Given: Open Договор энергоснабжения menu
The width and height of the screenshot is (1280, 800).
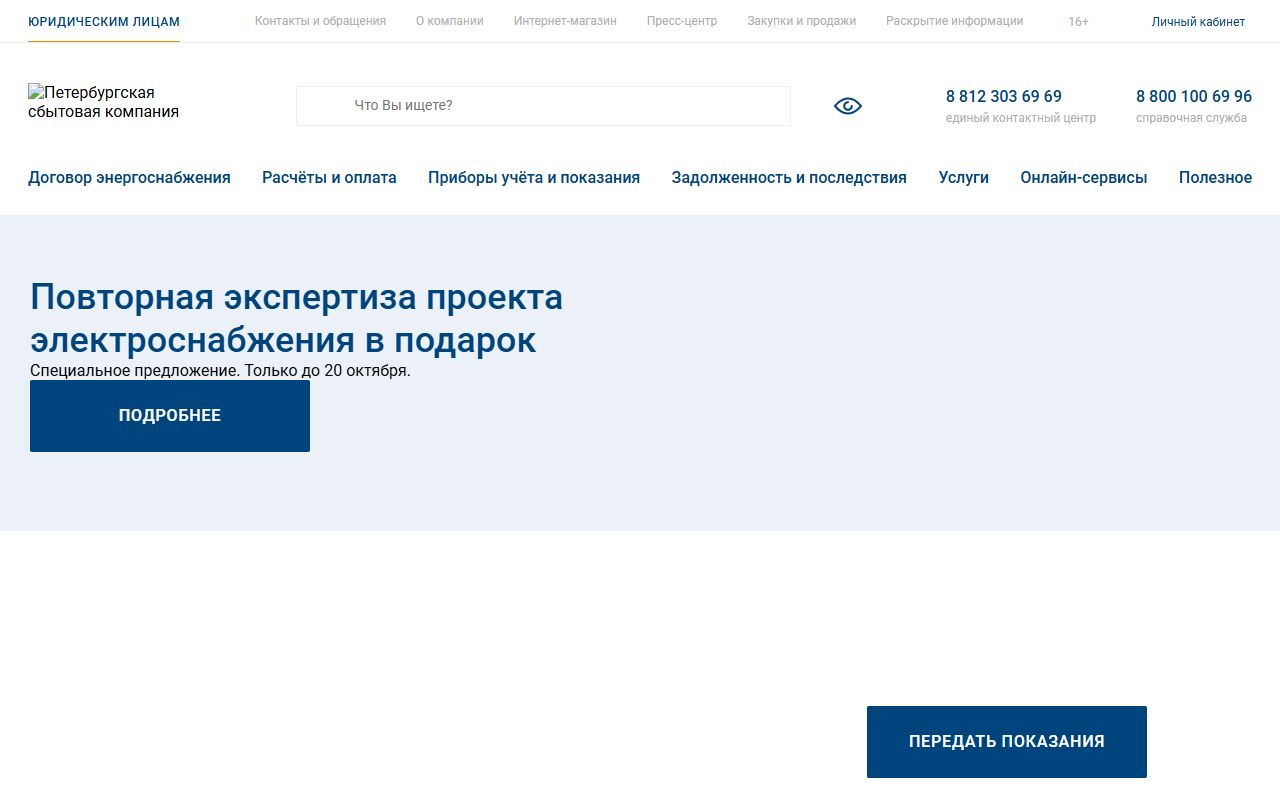Looking at the screenshot, I should click(129, 178).
